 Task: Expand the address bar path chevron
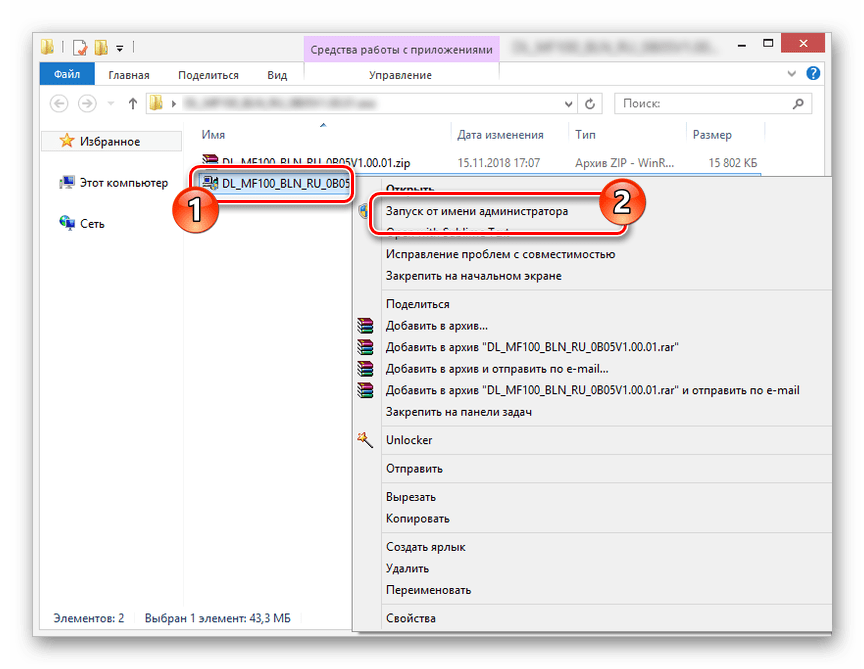click(x=174, y=104)
